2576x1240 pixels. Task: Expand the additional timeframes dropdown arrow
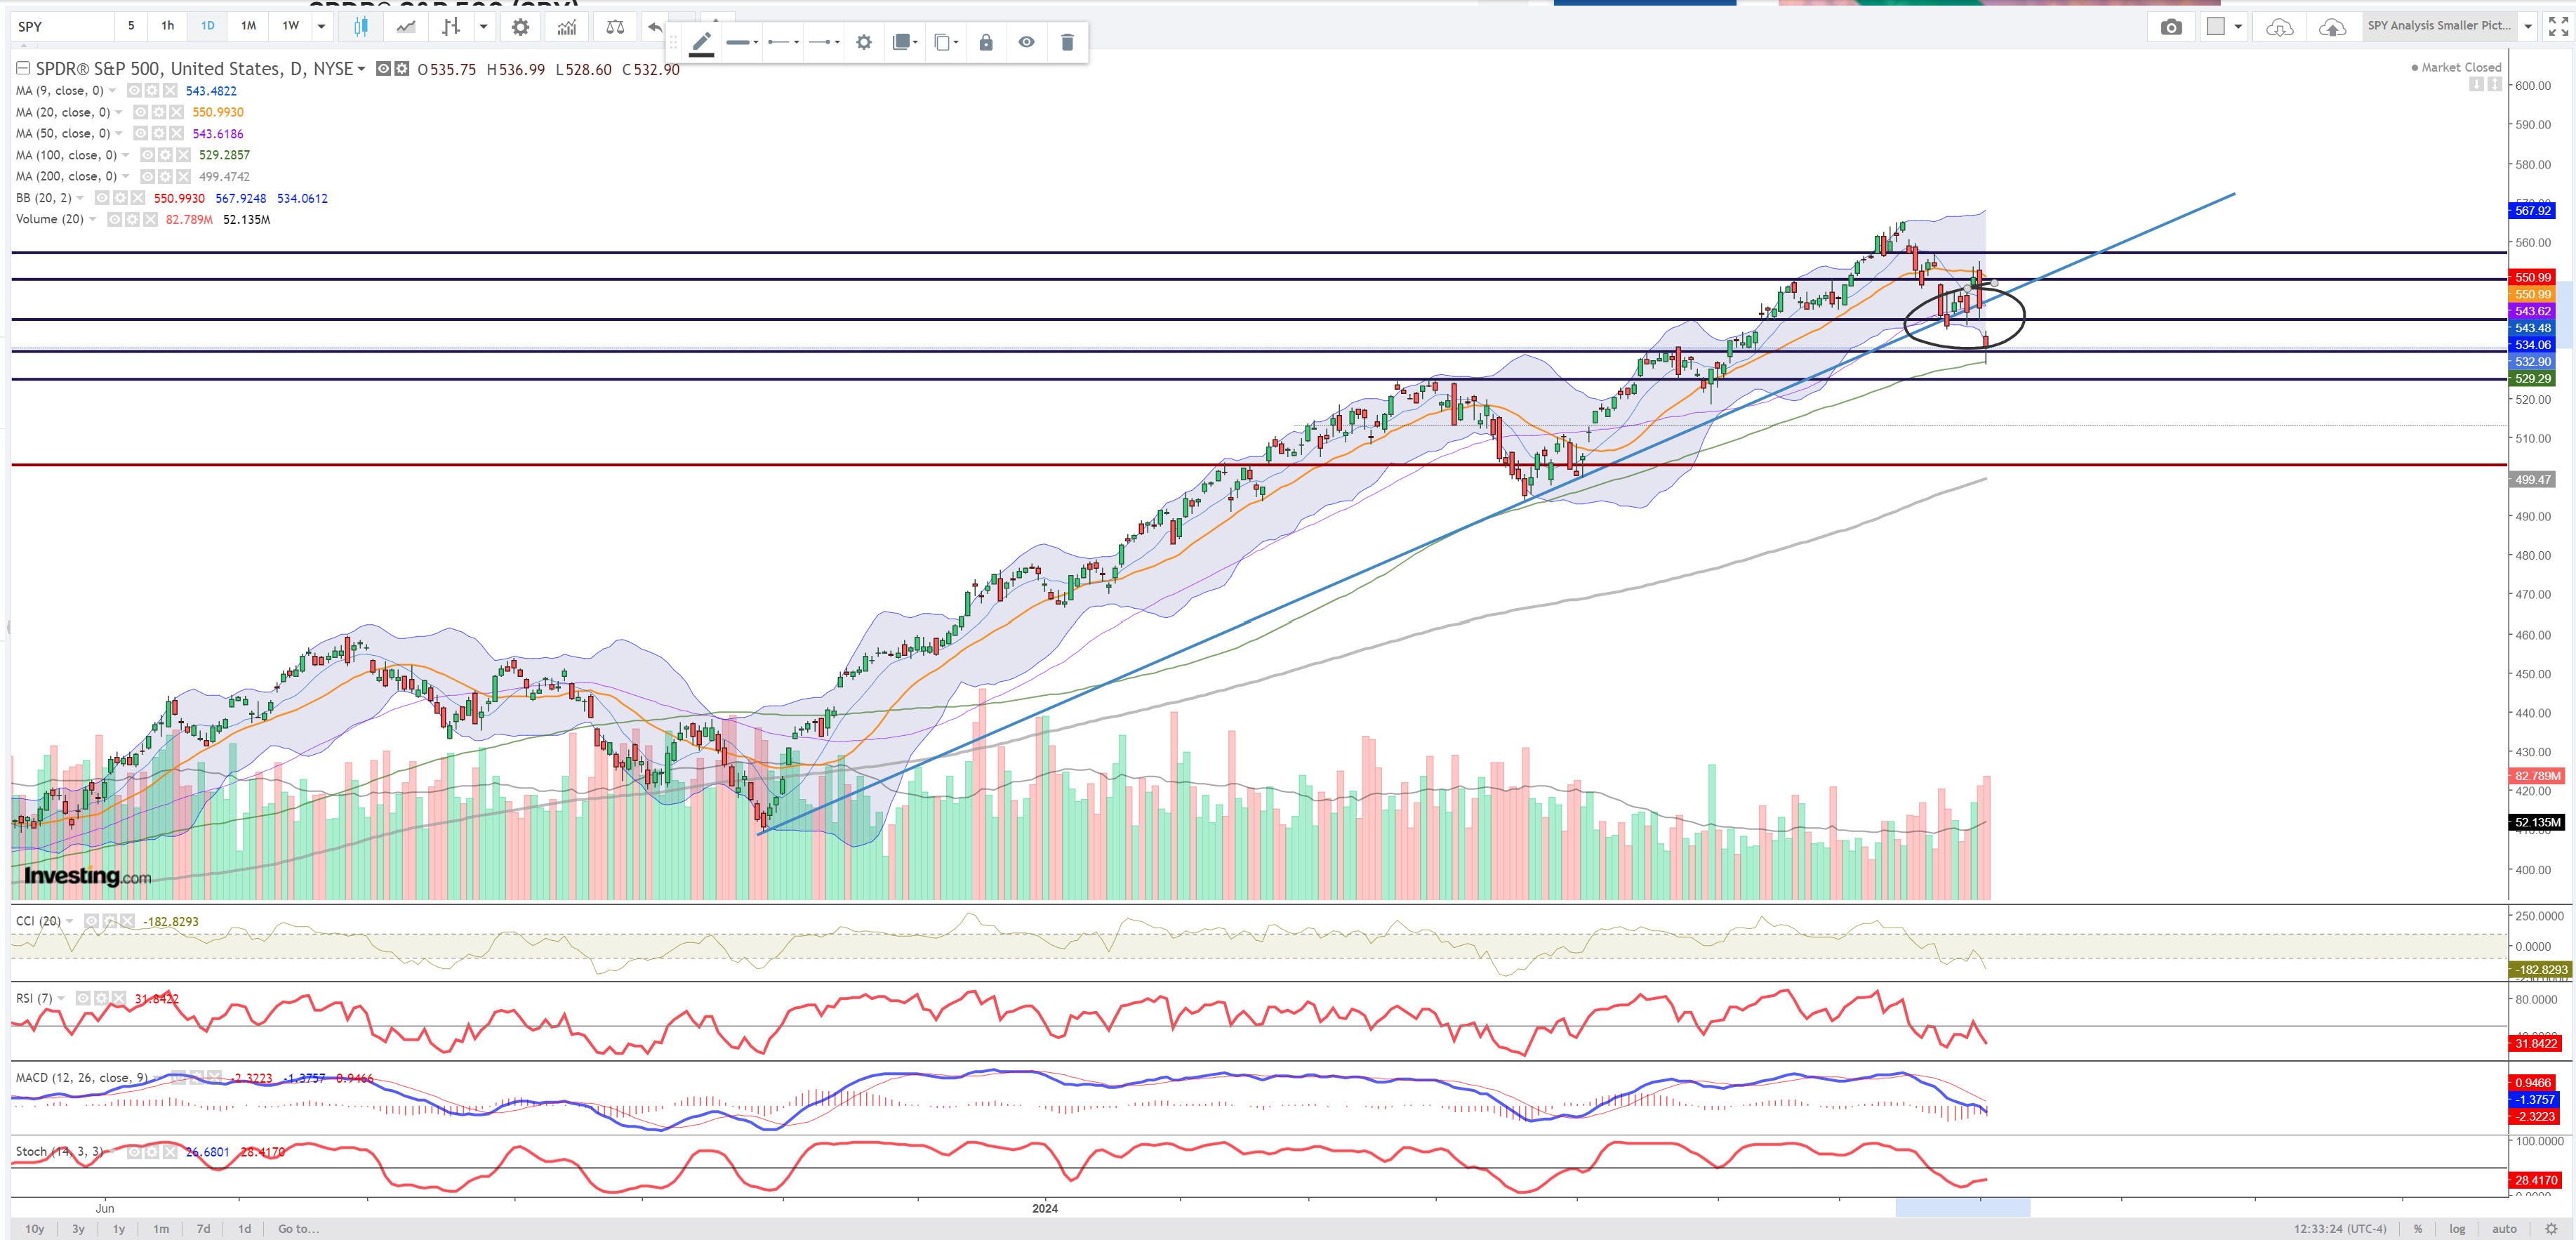(321, 27)
